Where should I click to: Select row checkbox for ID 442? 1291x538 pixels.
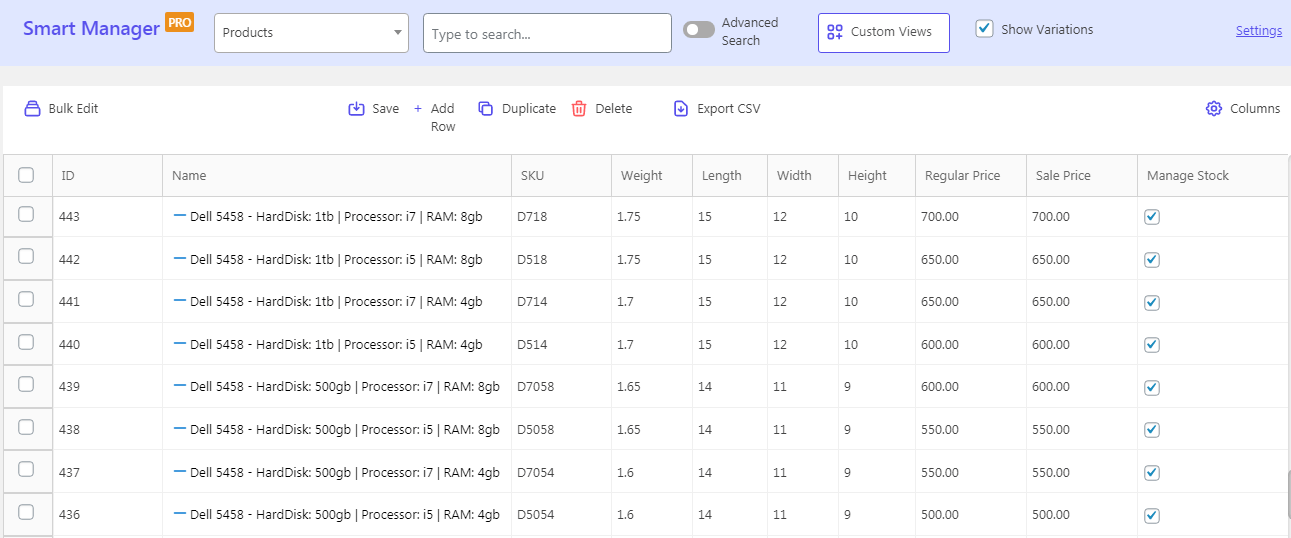click(26, 256)
